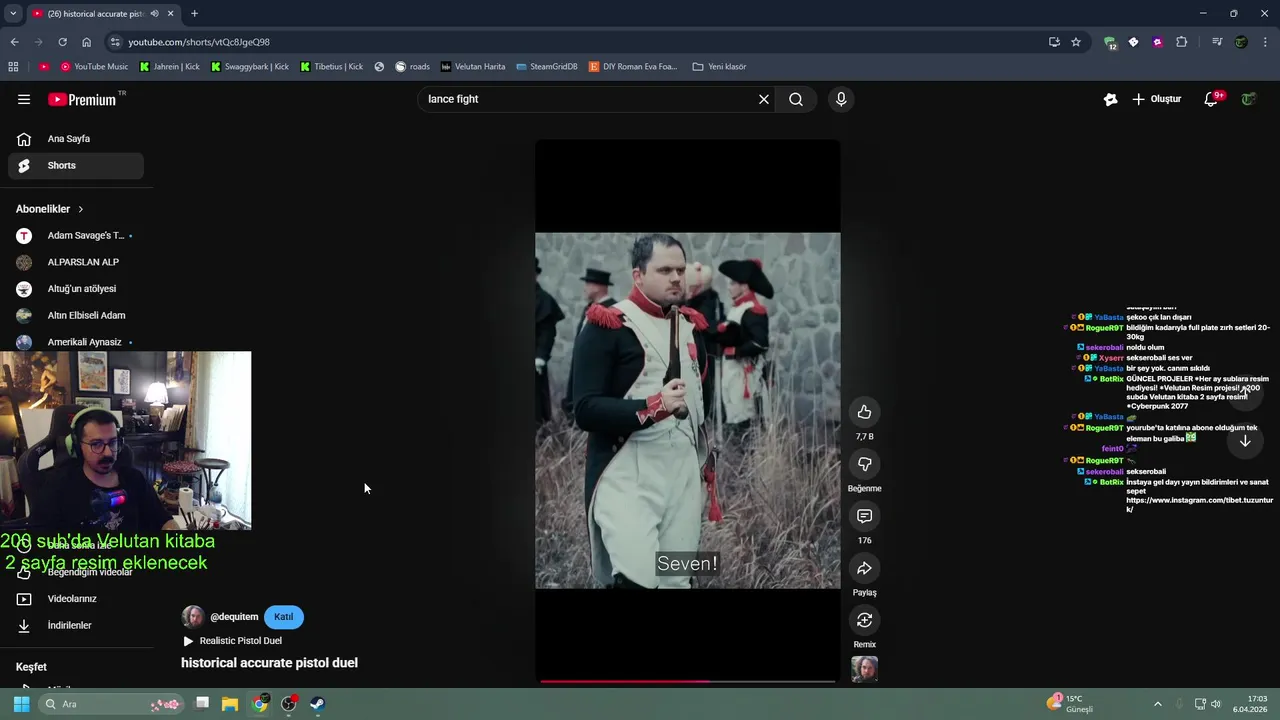1280x720 pixels.
Task: Remix this short
Action: click(x=864, y=620)
